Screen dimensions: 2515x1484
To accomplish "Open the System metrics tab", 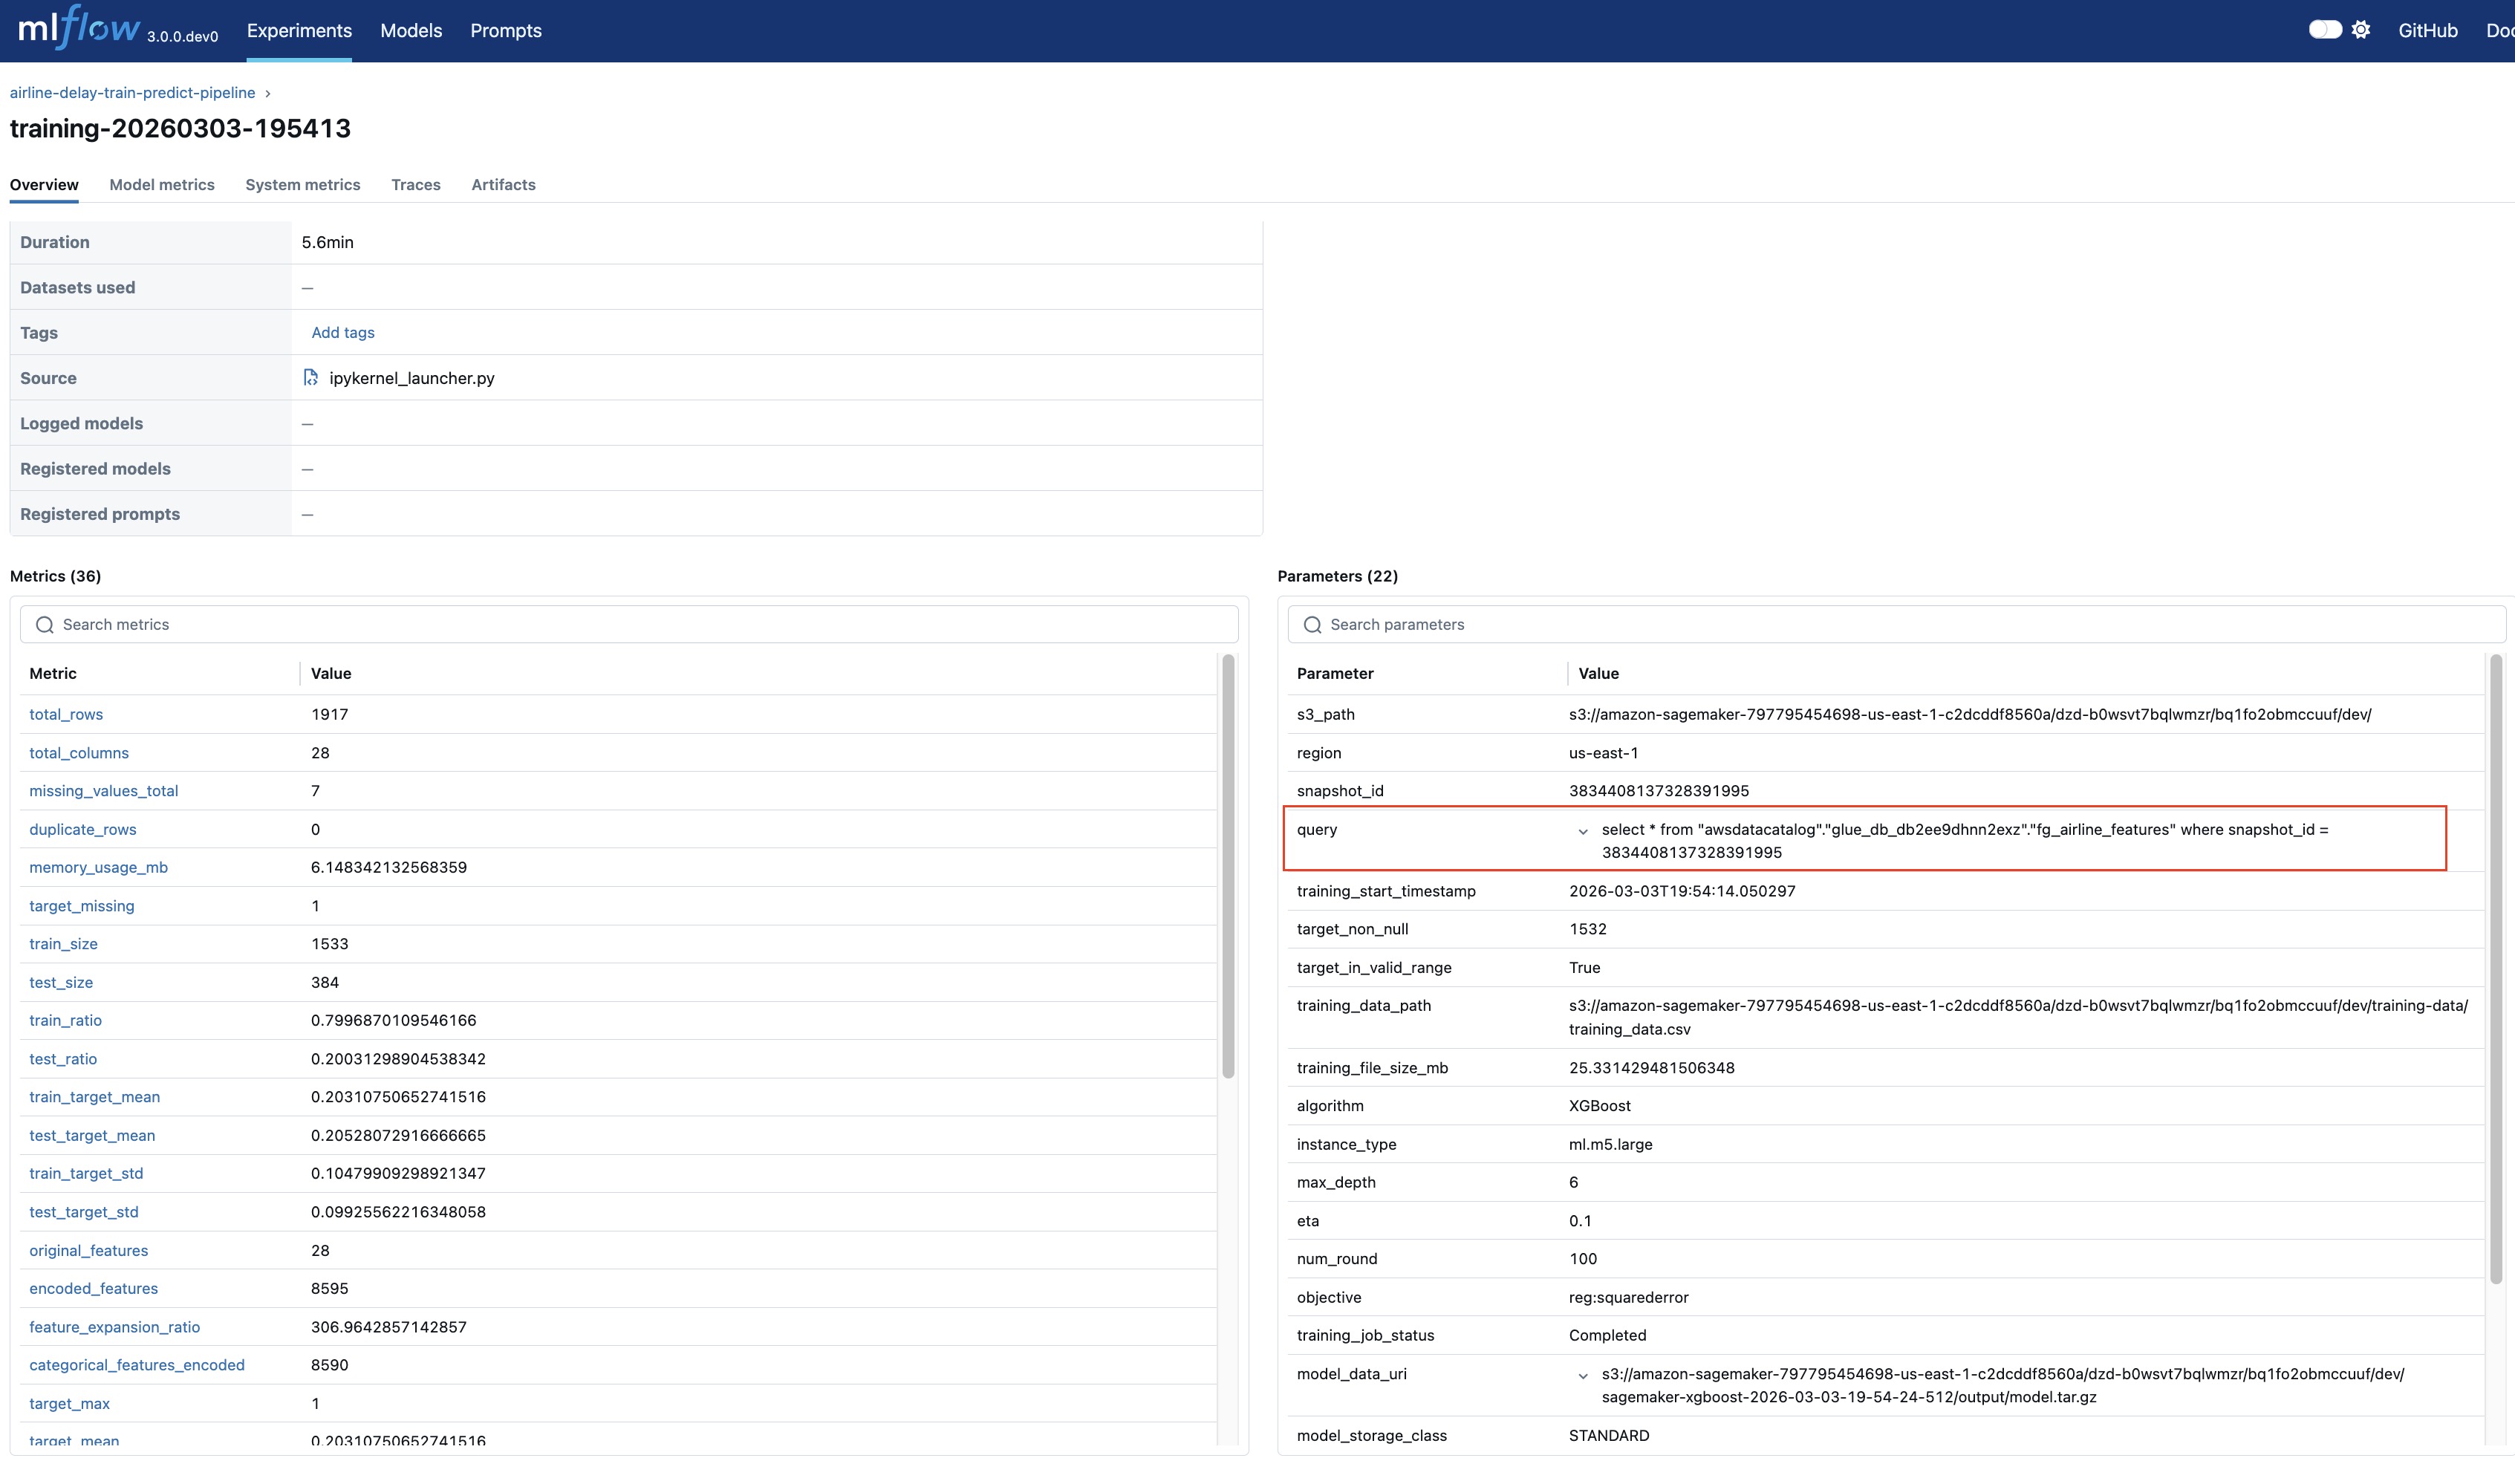I will tap(302, 185).
